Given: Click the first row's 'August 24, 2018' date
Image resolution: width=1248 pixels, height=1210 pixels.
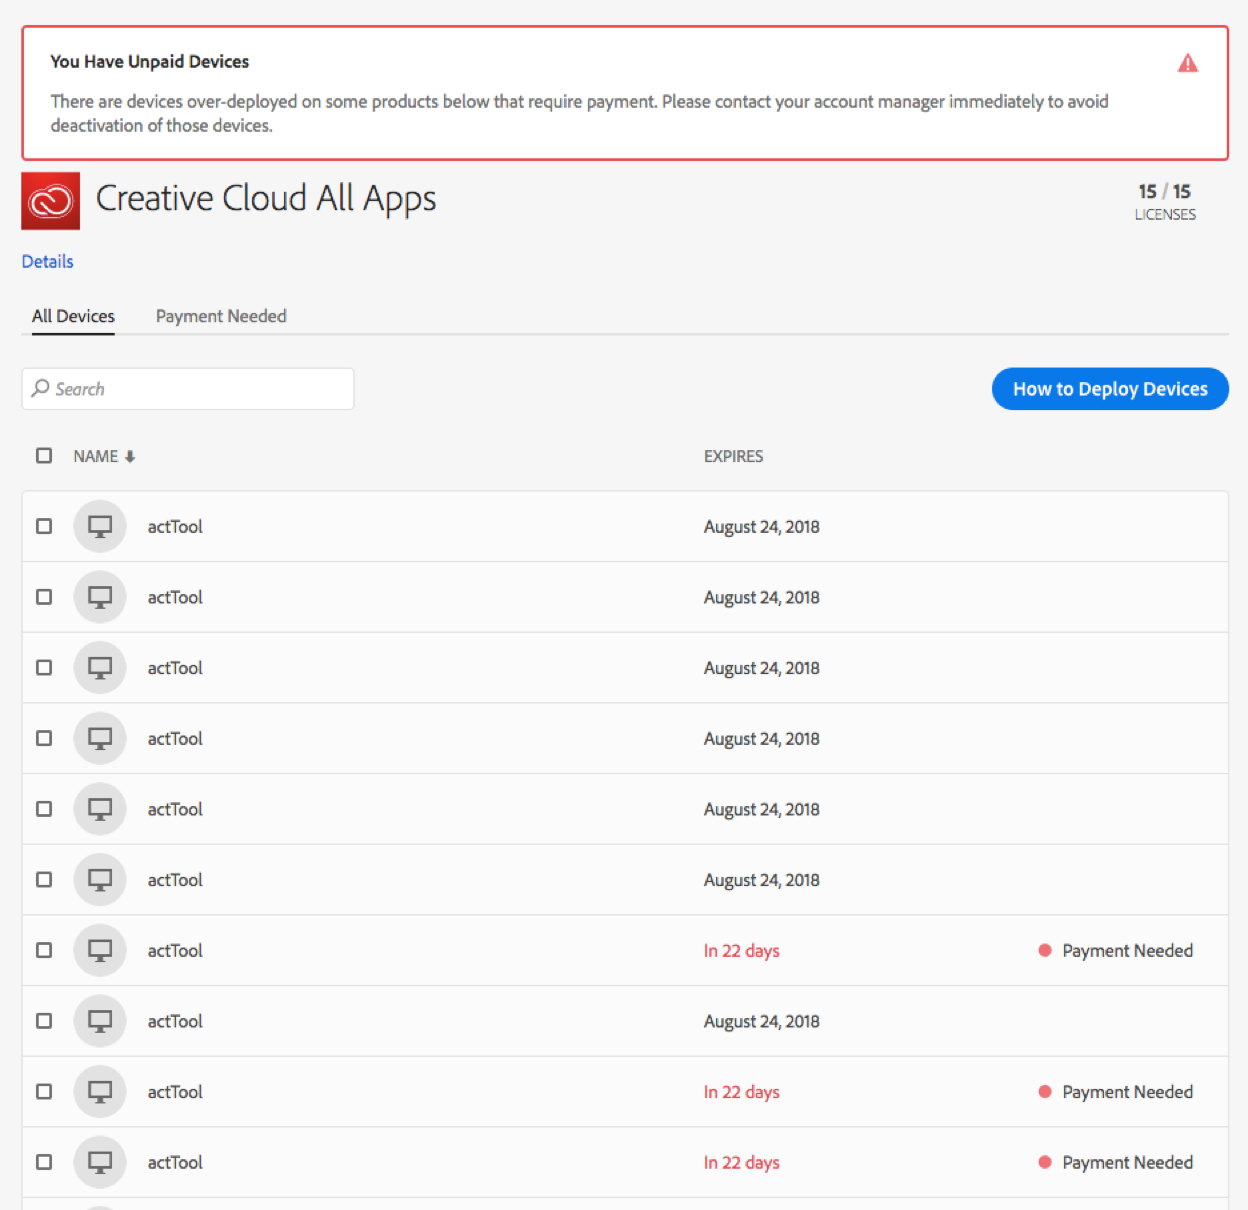Looking at the screenshot, I should (762, 527).
